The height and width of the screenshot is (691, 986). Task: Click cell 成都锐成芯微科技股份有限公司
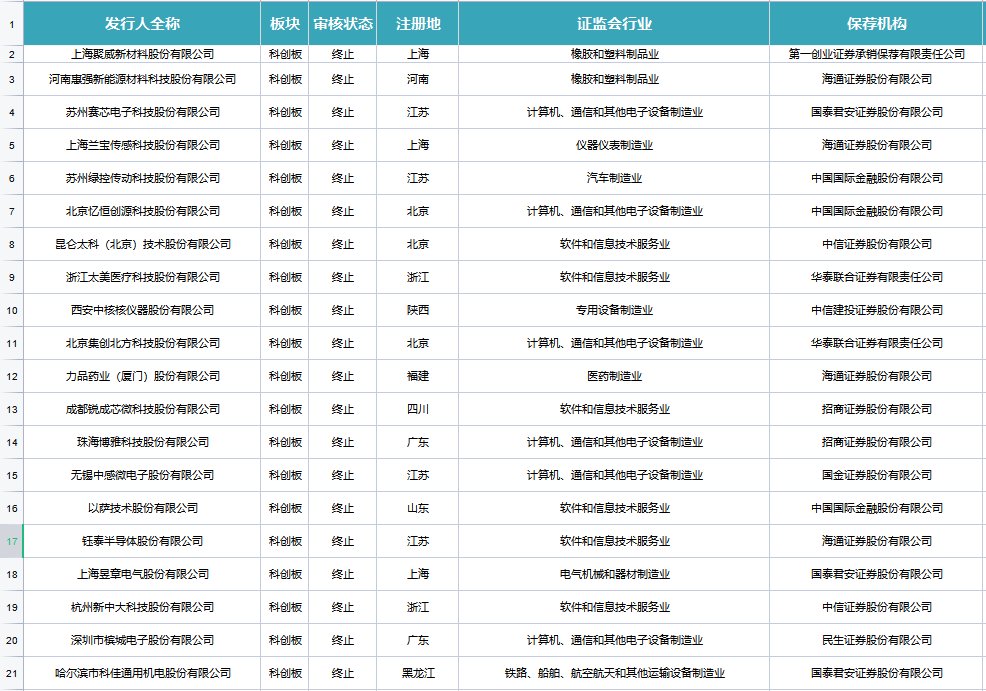(x=142, y=409)
